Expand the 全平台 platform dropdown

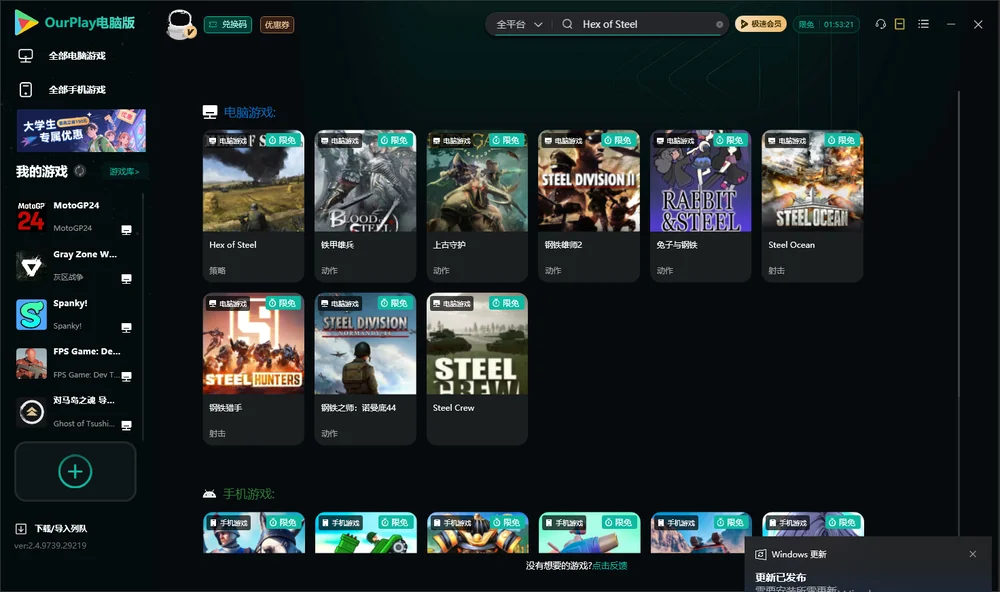coord(519,24)
